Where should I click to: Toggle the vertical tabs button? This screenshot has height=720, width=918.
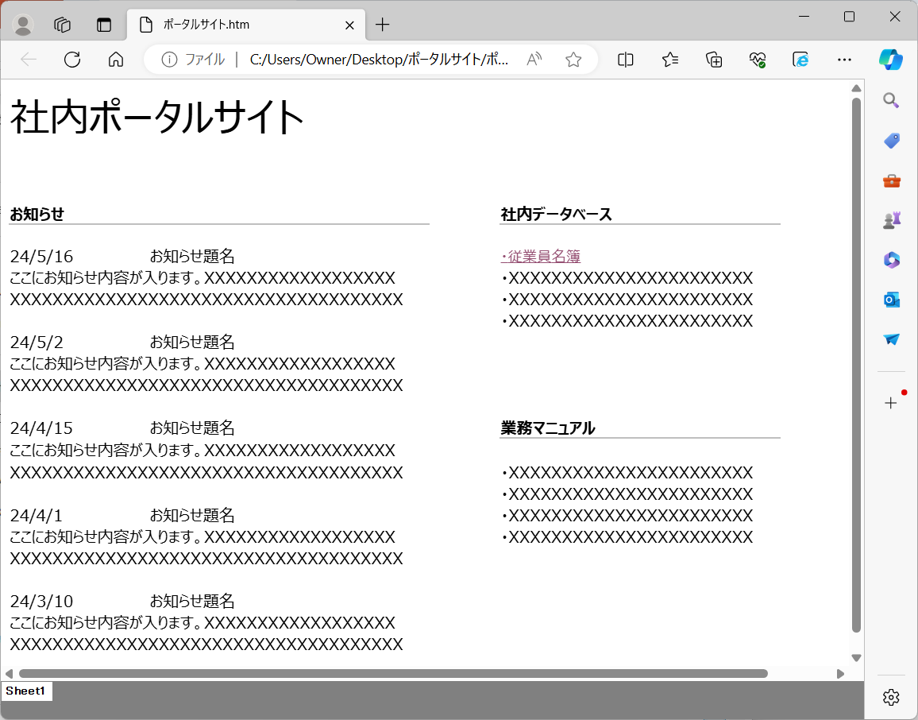click(104, 25)
